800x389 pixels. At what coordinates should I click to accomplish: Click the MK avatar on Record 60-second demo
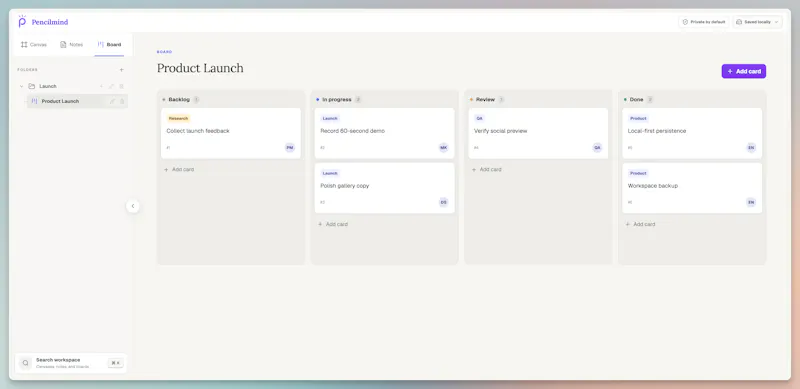pos(443,148)
